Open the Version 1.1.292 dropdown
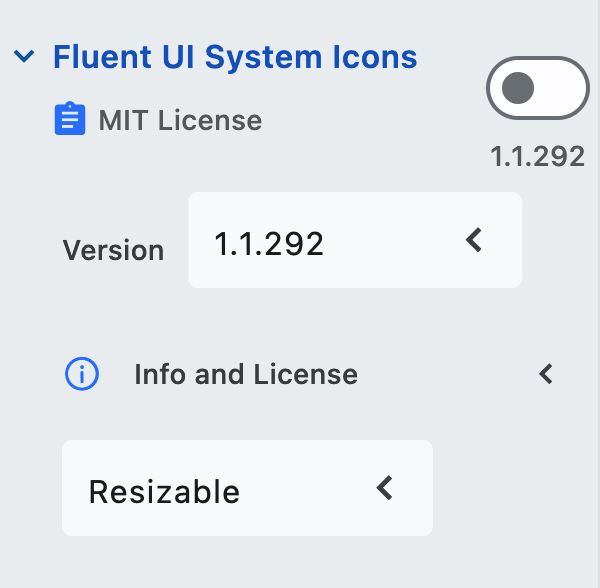This screenshot has height=588, width=600. click(355, 240)
